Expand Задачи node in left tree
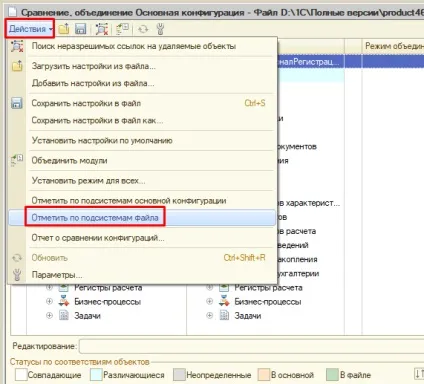This screenshot has height=384, width=424. pos(49,315)
